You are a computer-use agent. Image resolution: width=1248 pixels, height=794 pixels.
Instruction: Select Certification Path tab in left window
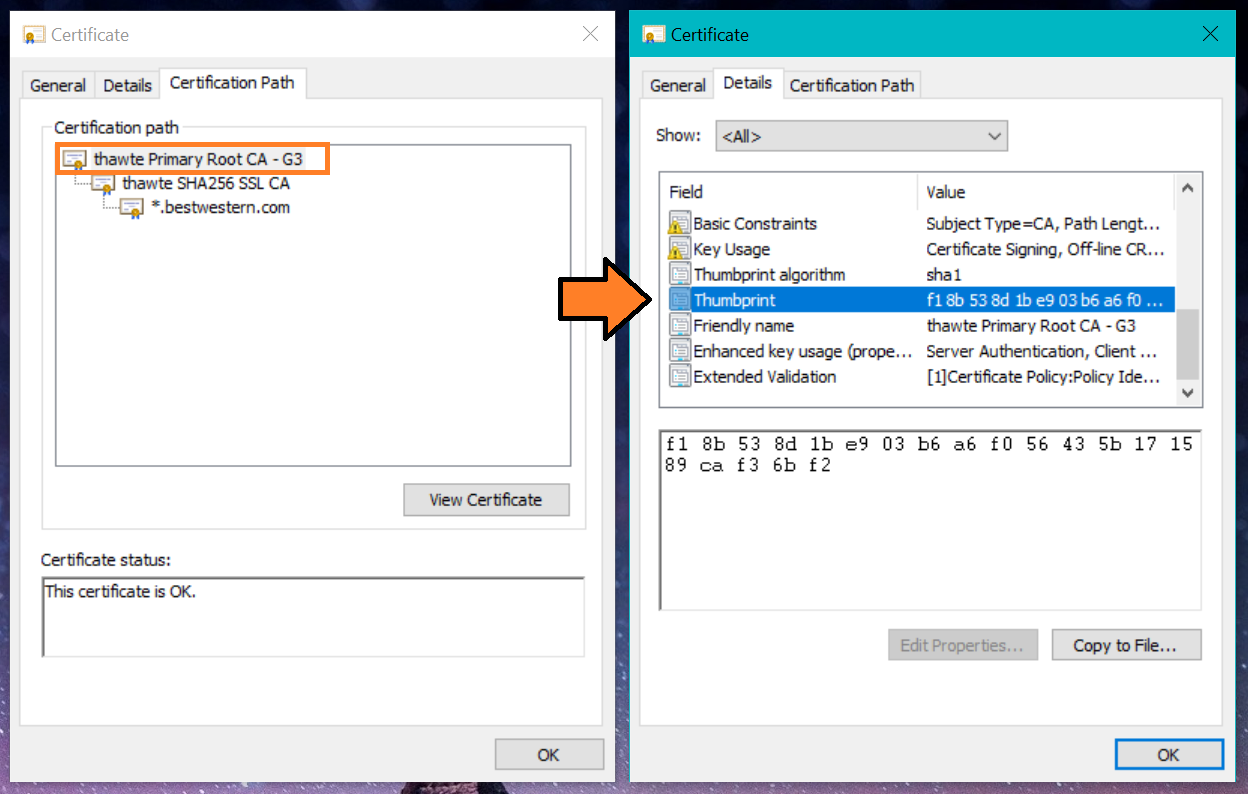click(x=232, y=83)
